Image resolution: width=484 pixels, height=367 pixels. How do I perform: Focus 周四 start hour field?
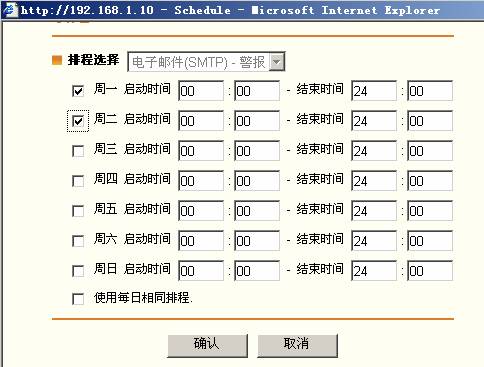(x=201, y=180)
